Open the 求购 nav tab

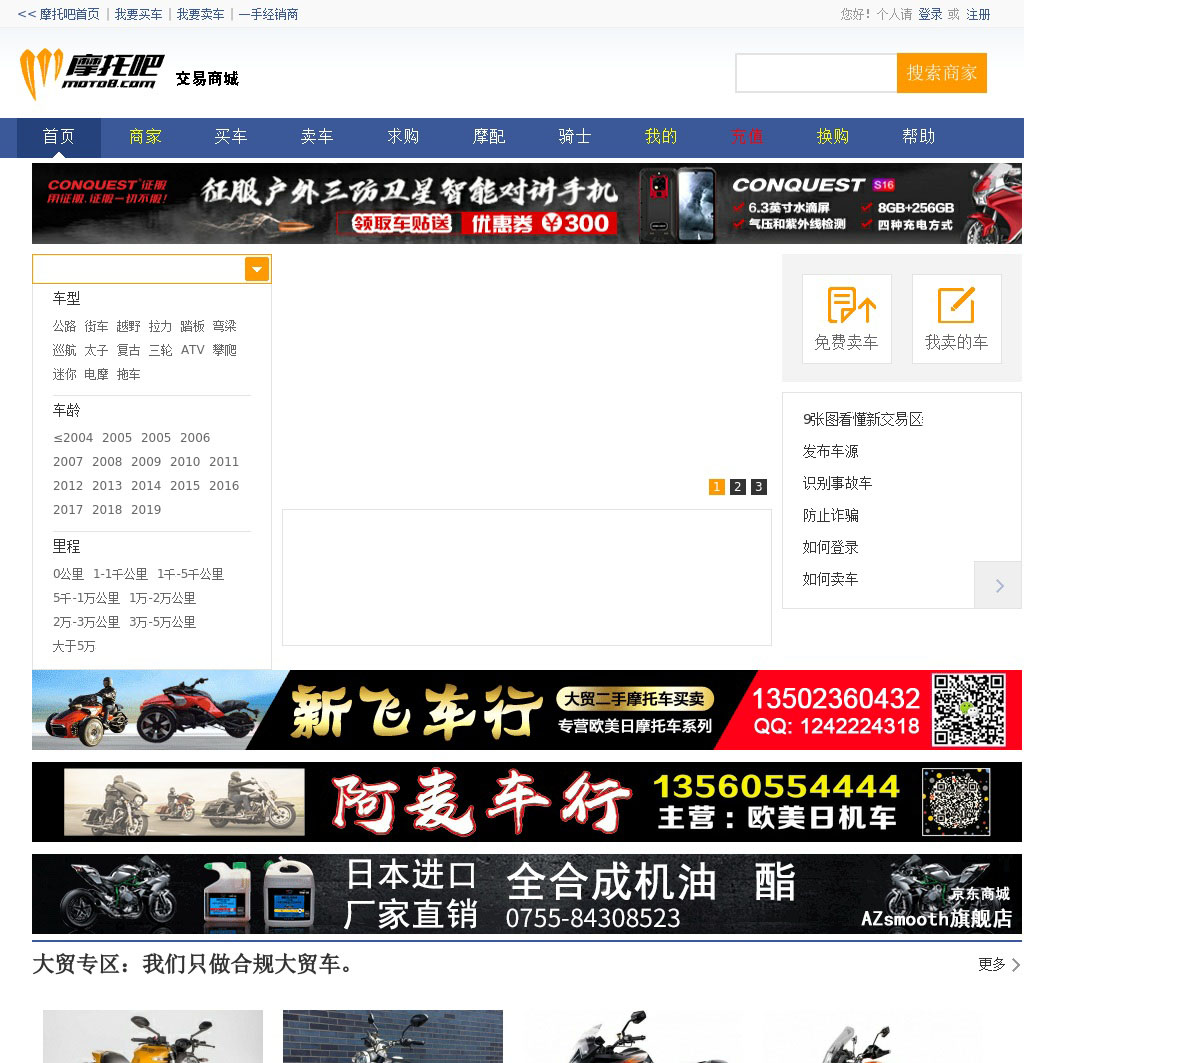[403, 137]
